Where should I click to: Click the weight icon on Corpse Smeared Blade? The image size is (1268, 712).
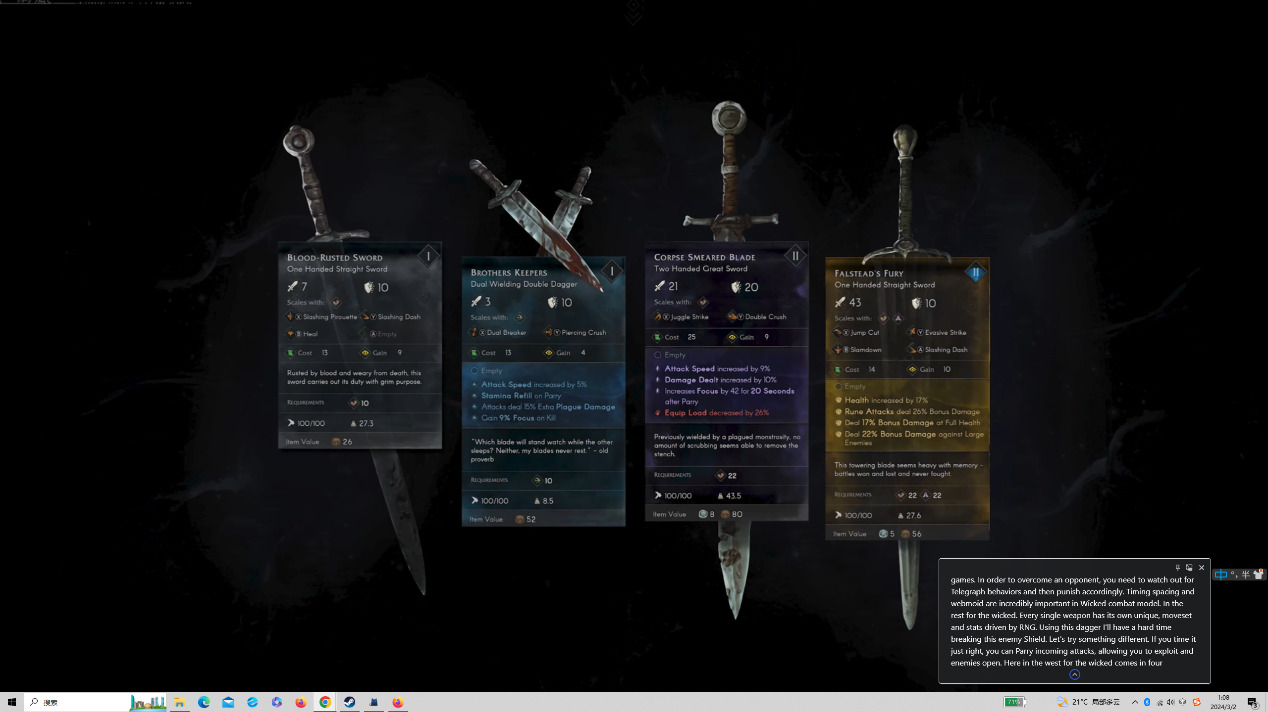pos(721,496)
